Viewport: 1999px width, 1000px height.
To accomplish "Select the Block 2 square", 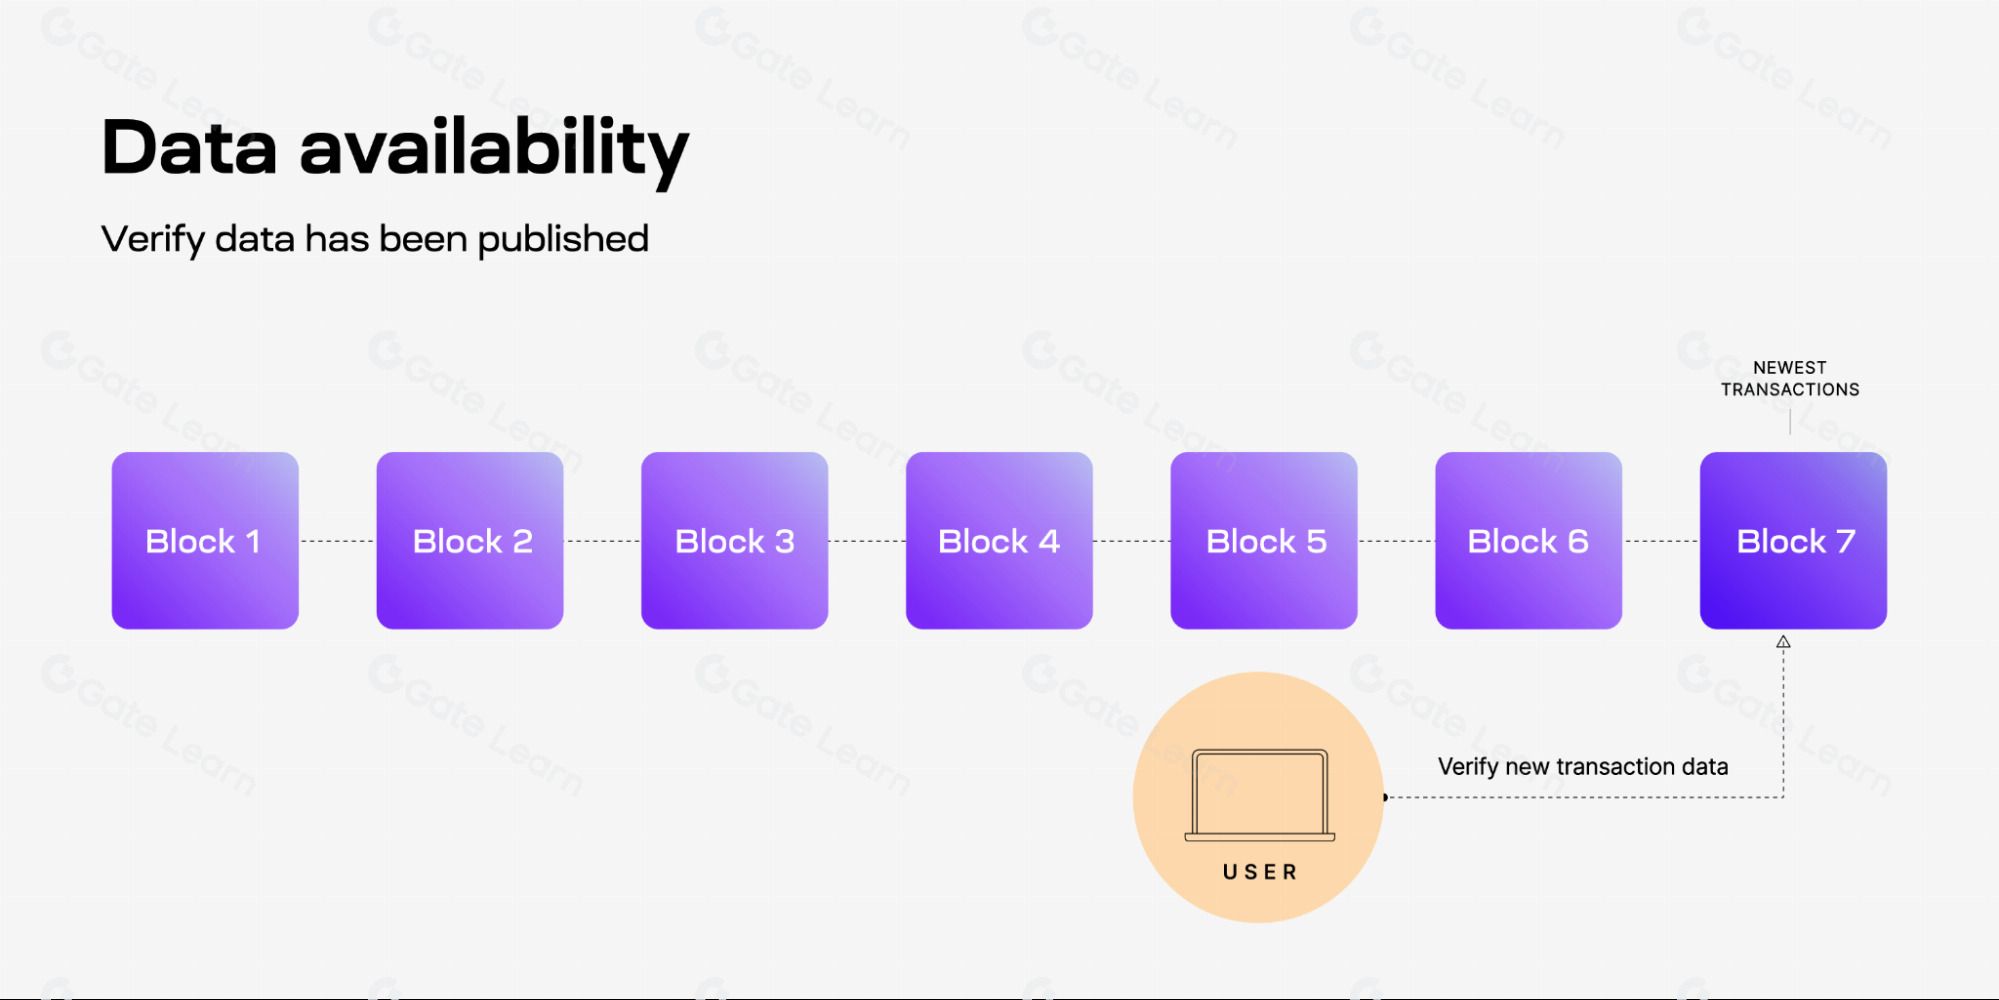I will click(x=470, y=541).
